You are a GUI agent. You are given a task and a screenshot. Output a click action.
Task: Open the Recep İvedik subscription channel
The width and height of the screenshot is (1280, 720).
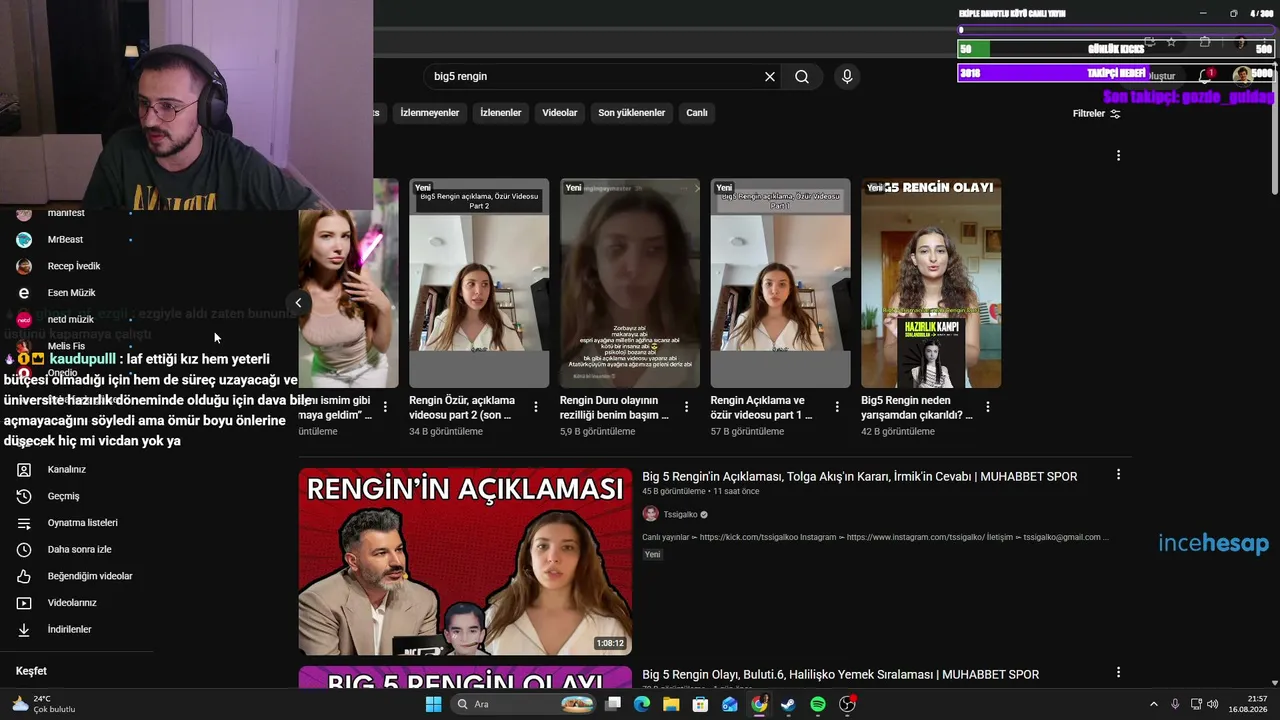[x=74, y=266]
